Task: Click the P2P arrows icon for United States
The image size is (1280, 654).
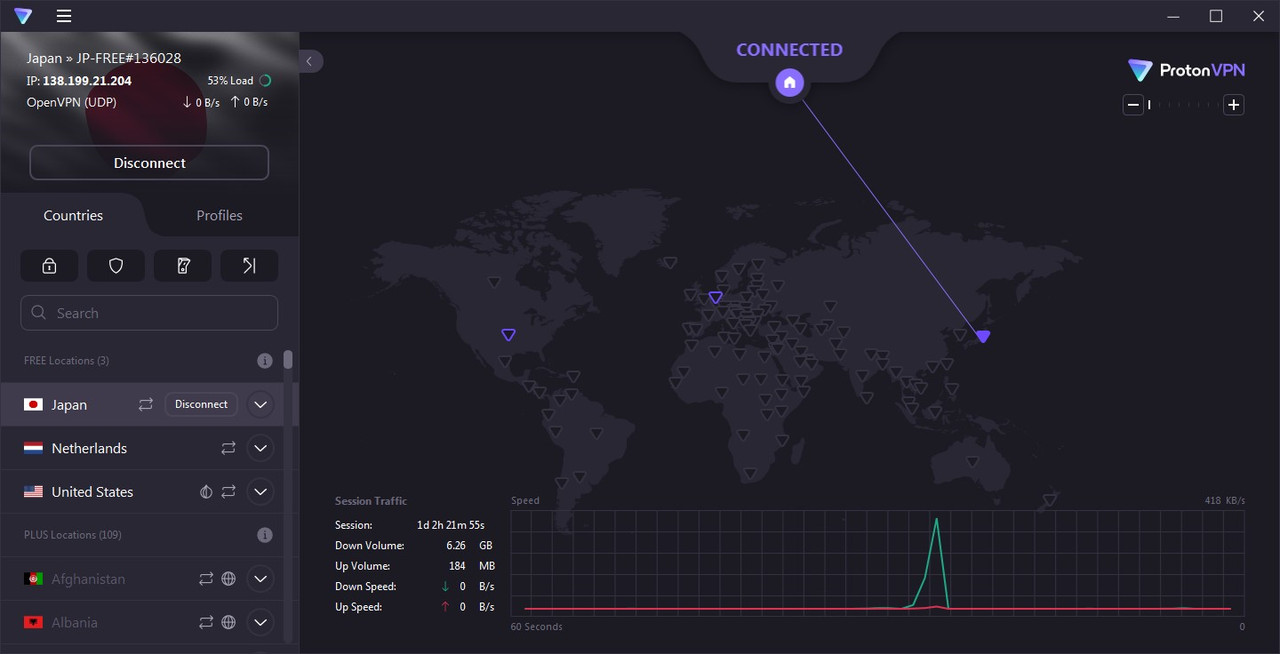Action: [x=228, y=492]
